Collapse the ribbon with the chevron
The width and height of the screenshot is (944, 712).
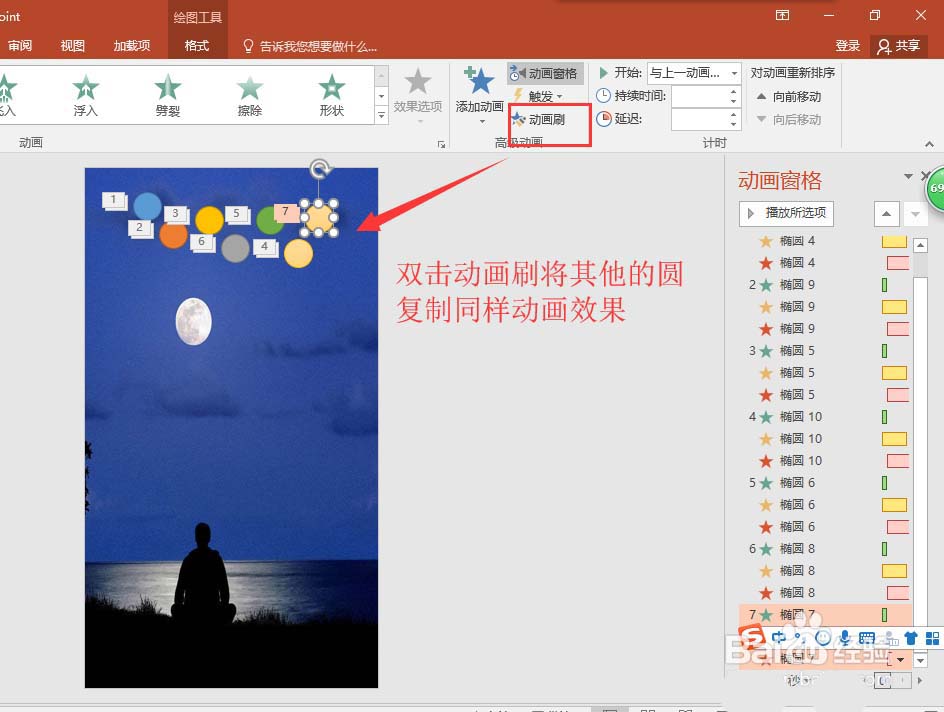[x=930, y=144]
